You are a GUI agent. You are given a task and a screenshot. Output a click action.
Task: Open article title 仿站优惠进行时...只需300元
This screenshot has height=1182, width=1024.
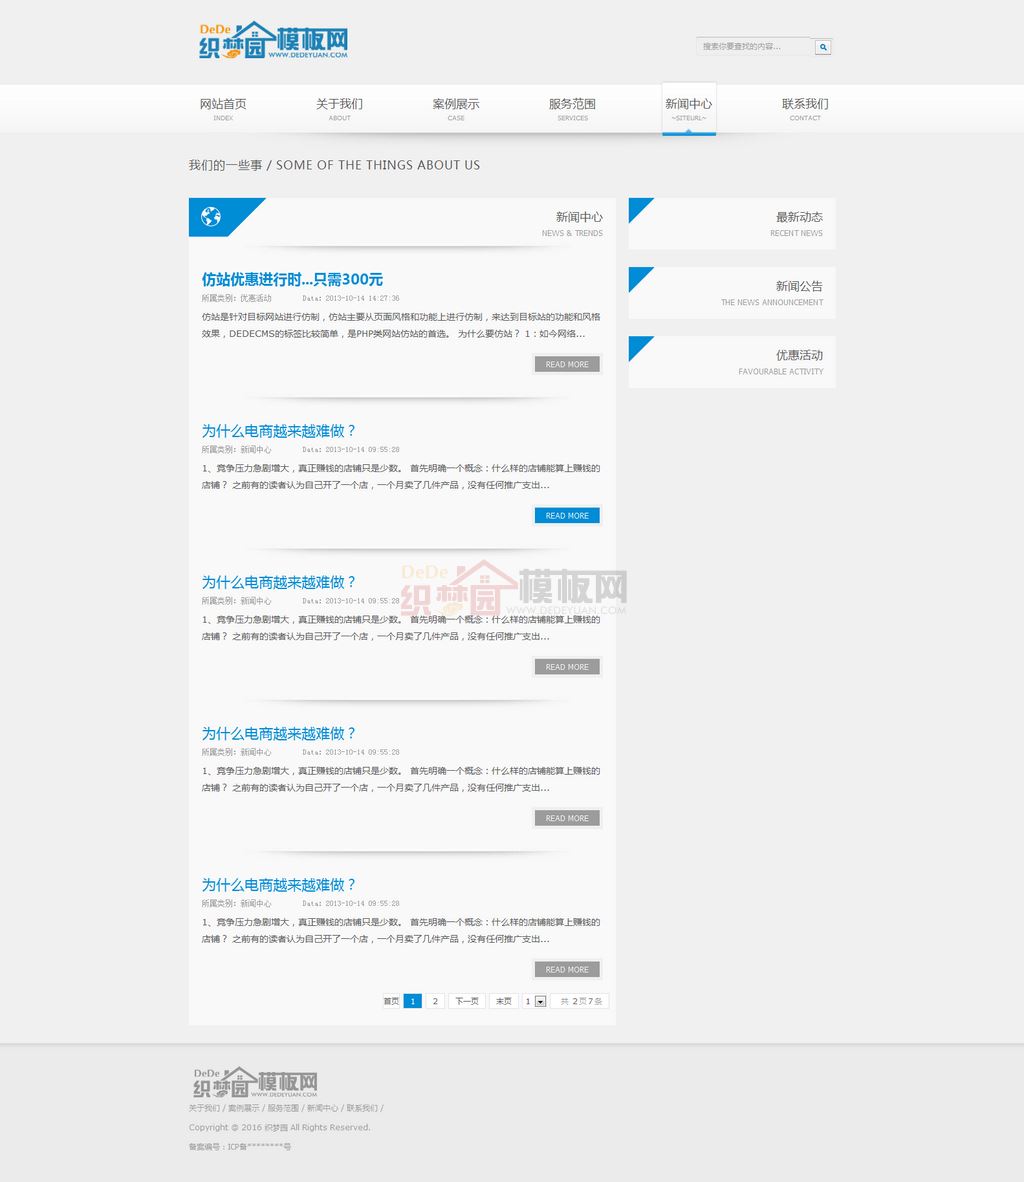[x=292, y=280]
